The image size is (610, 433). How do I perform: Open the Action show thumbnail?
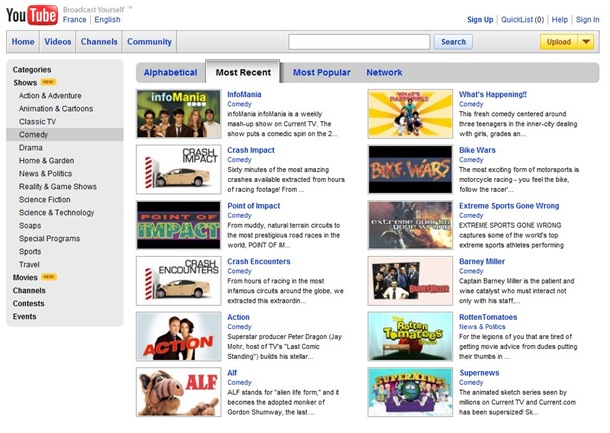coord(179,337)
